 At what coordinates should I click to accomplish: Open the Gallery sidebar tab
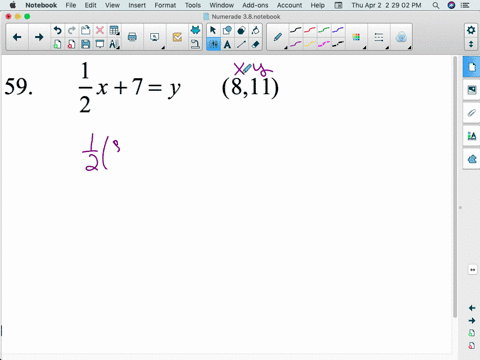(472, 90)
